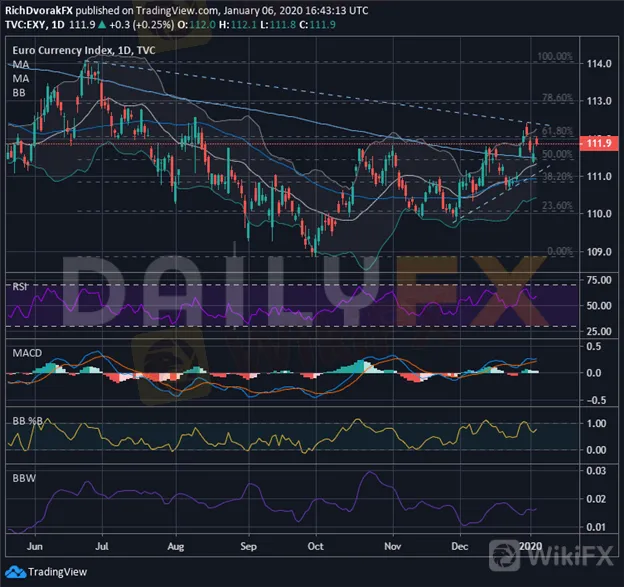Click the 110.0 price axis label
624x587 pixels.
pos(599,214)
